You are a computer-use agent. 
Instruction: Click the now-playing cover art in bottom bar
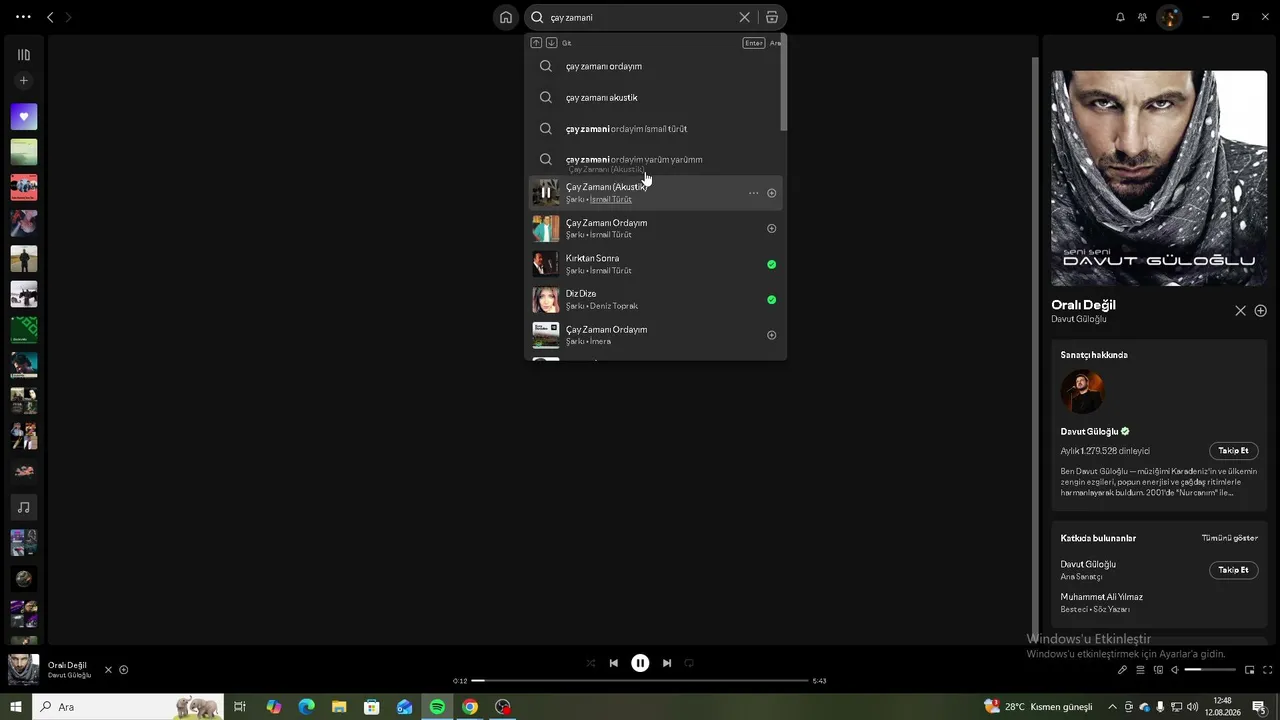[23, 670]
